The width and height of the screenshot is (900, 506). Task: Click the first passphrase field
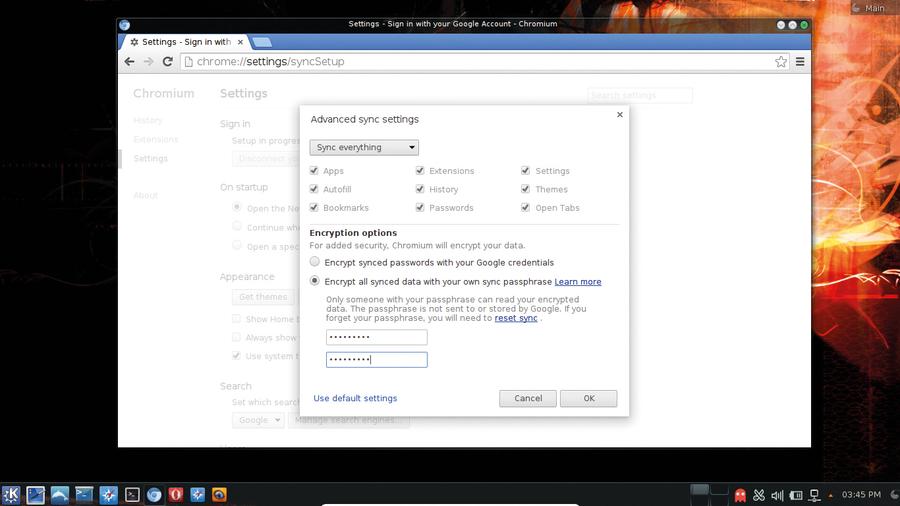[x=377, y=337]
